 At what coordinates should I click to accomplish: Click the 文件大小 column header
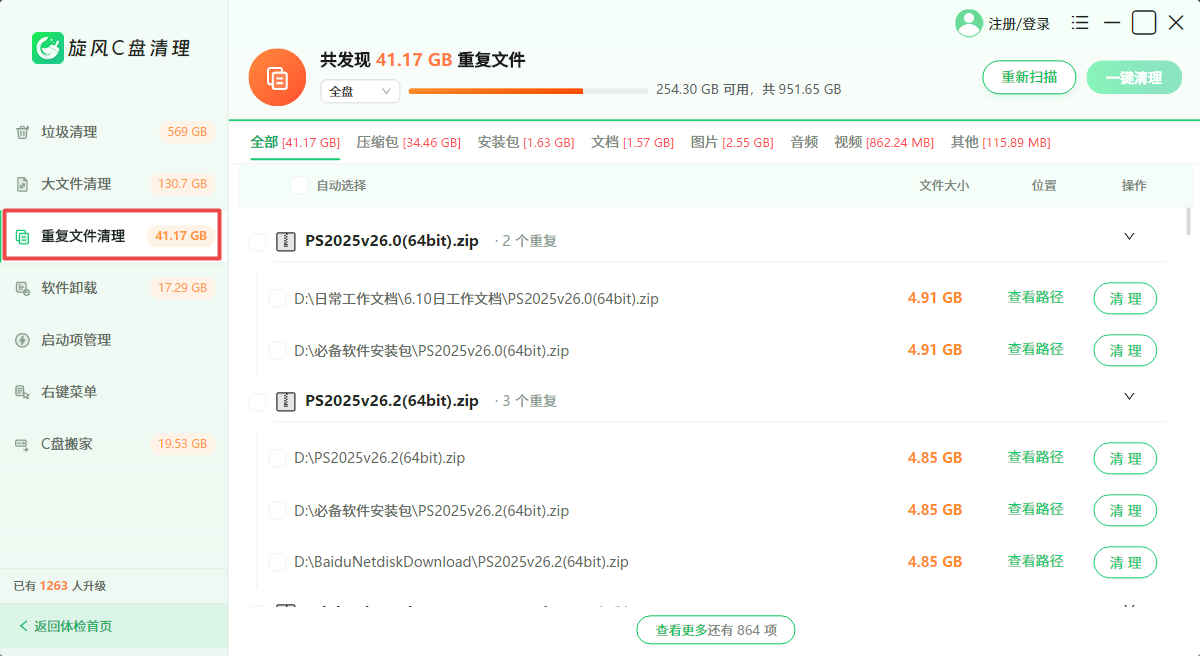(944, 185)
